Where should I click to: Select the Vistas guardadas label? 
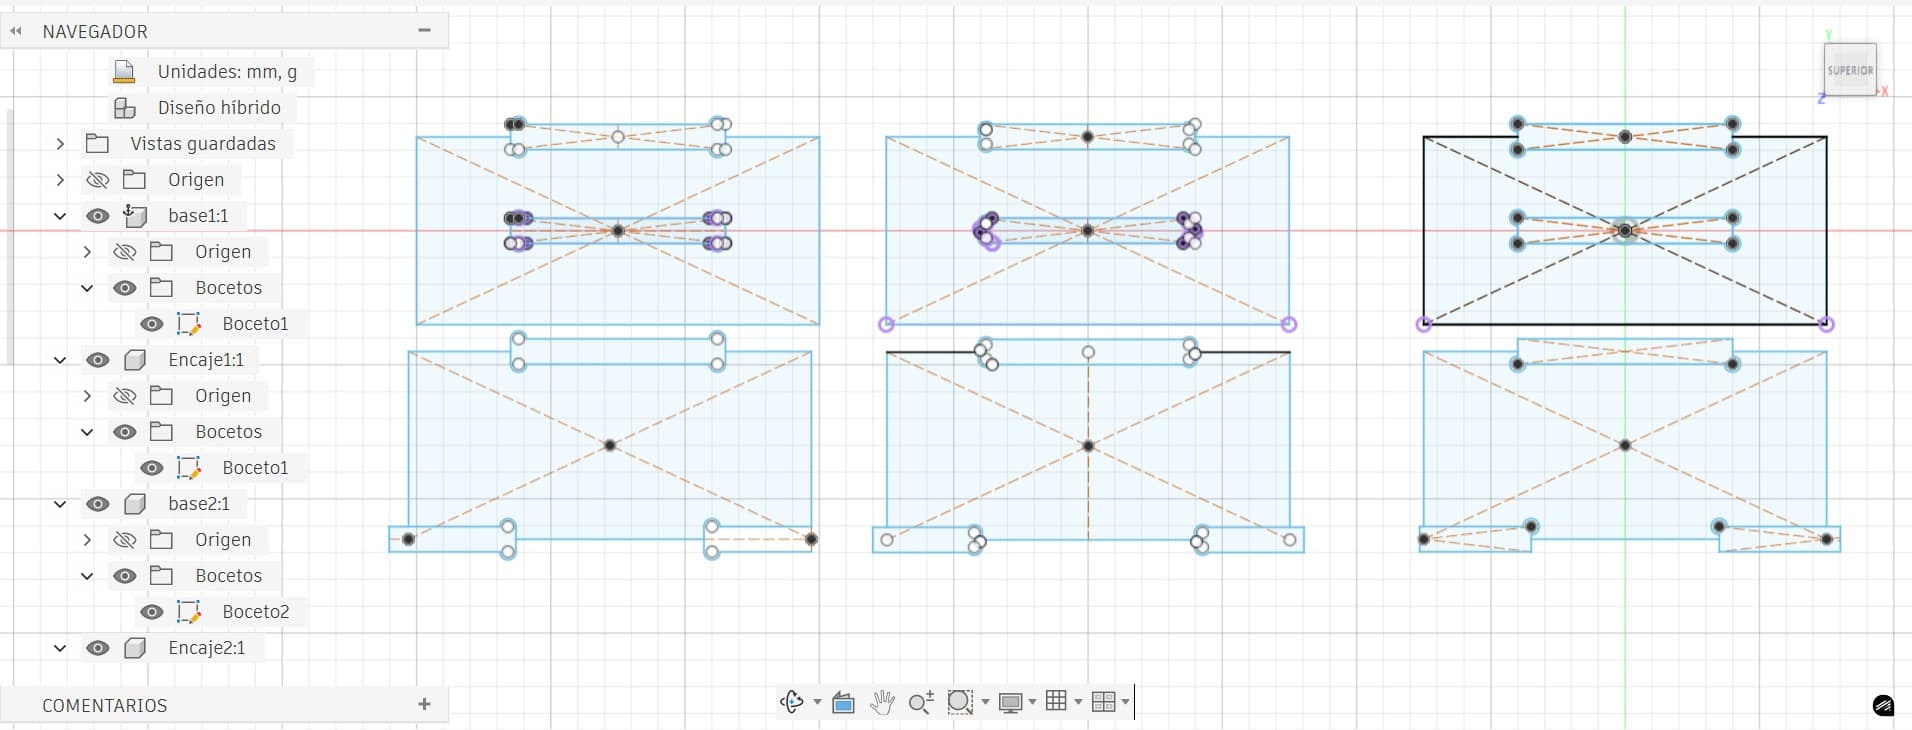[203, 144]
